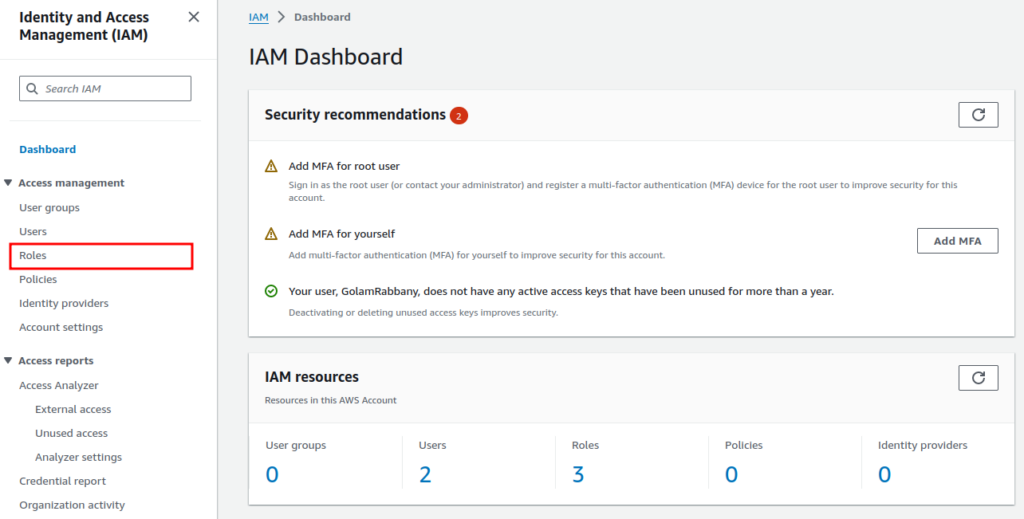The height and width of the screenshot is (519, 1024).
Task: Focus the Search IAM field
Action: [x=105, y=89]
